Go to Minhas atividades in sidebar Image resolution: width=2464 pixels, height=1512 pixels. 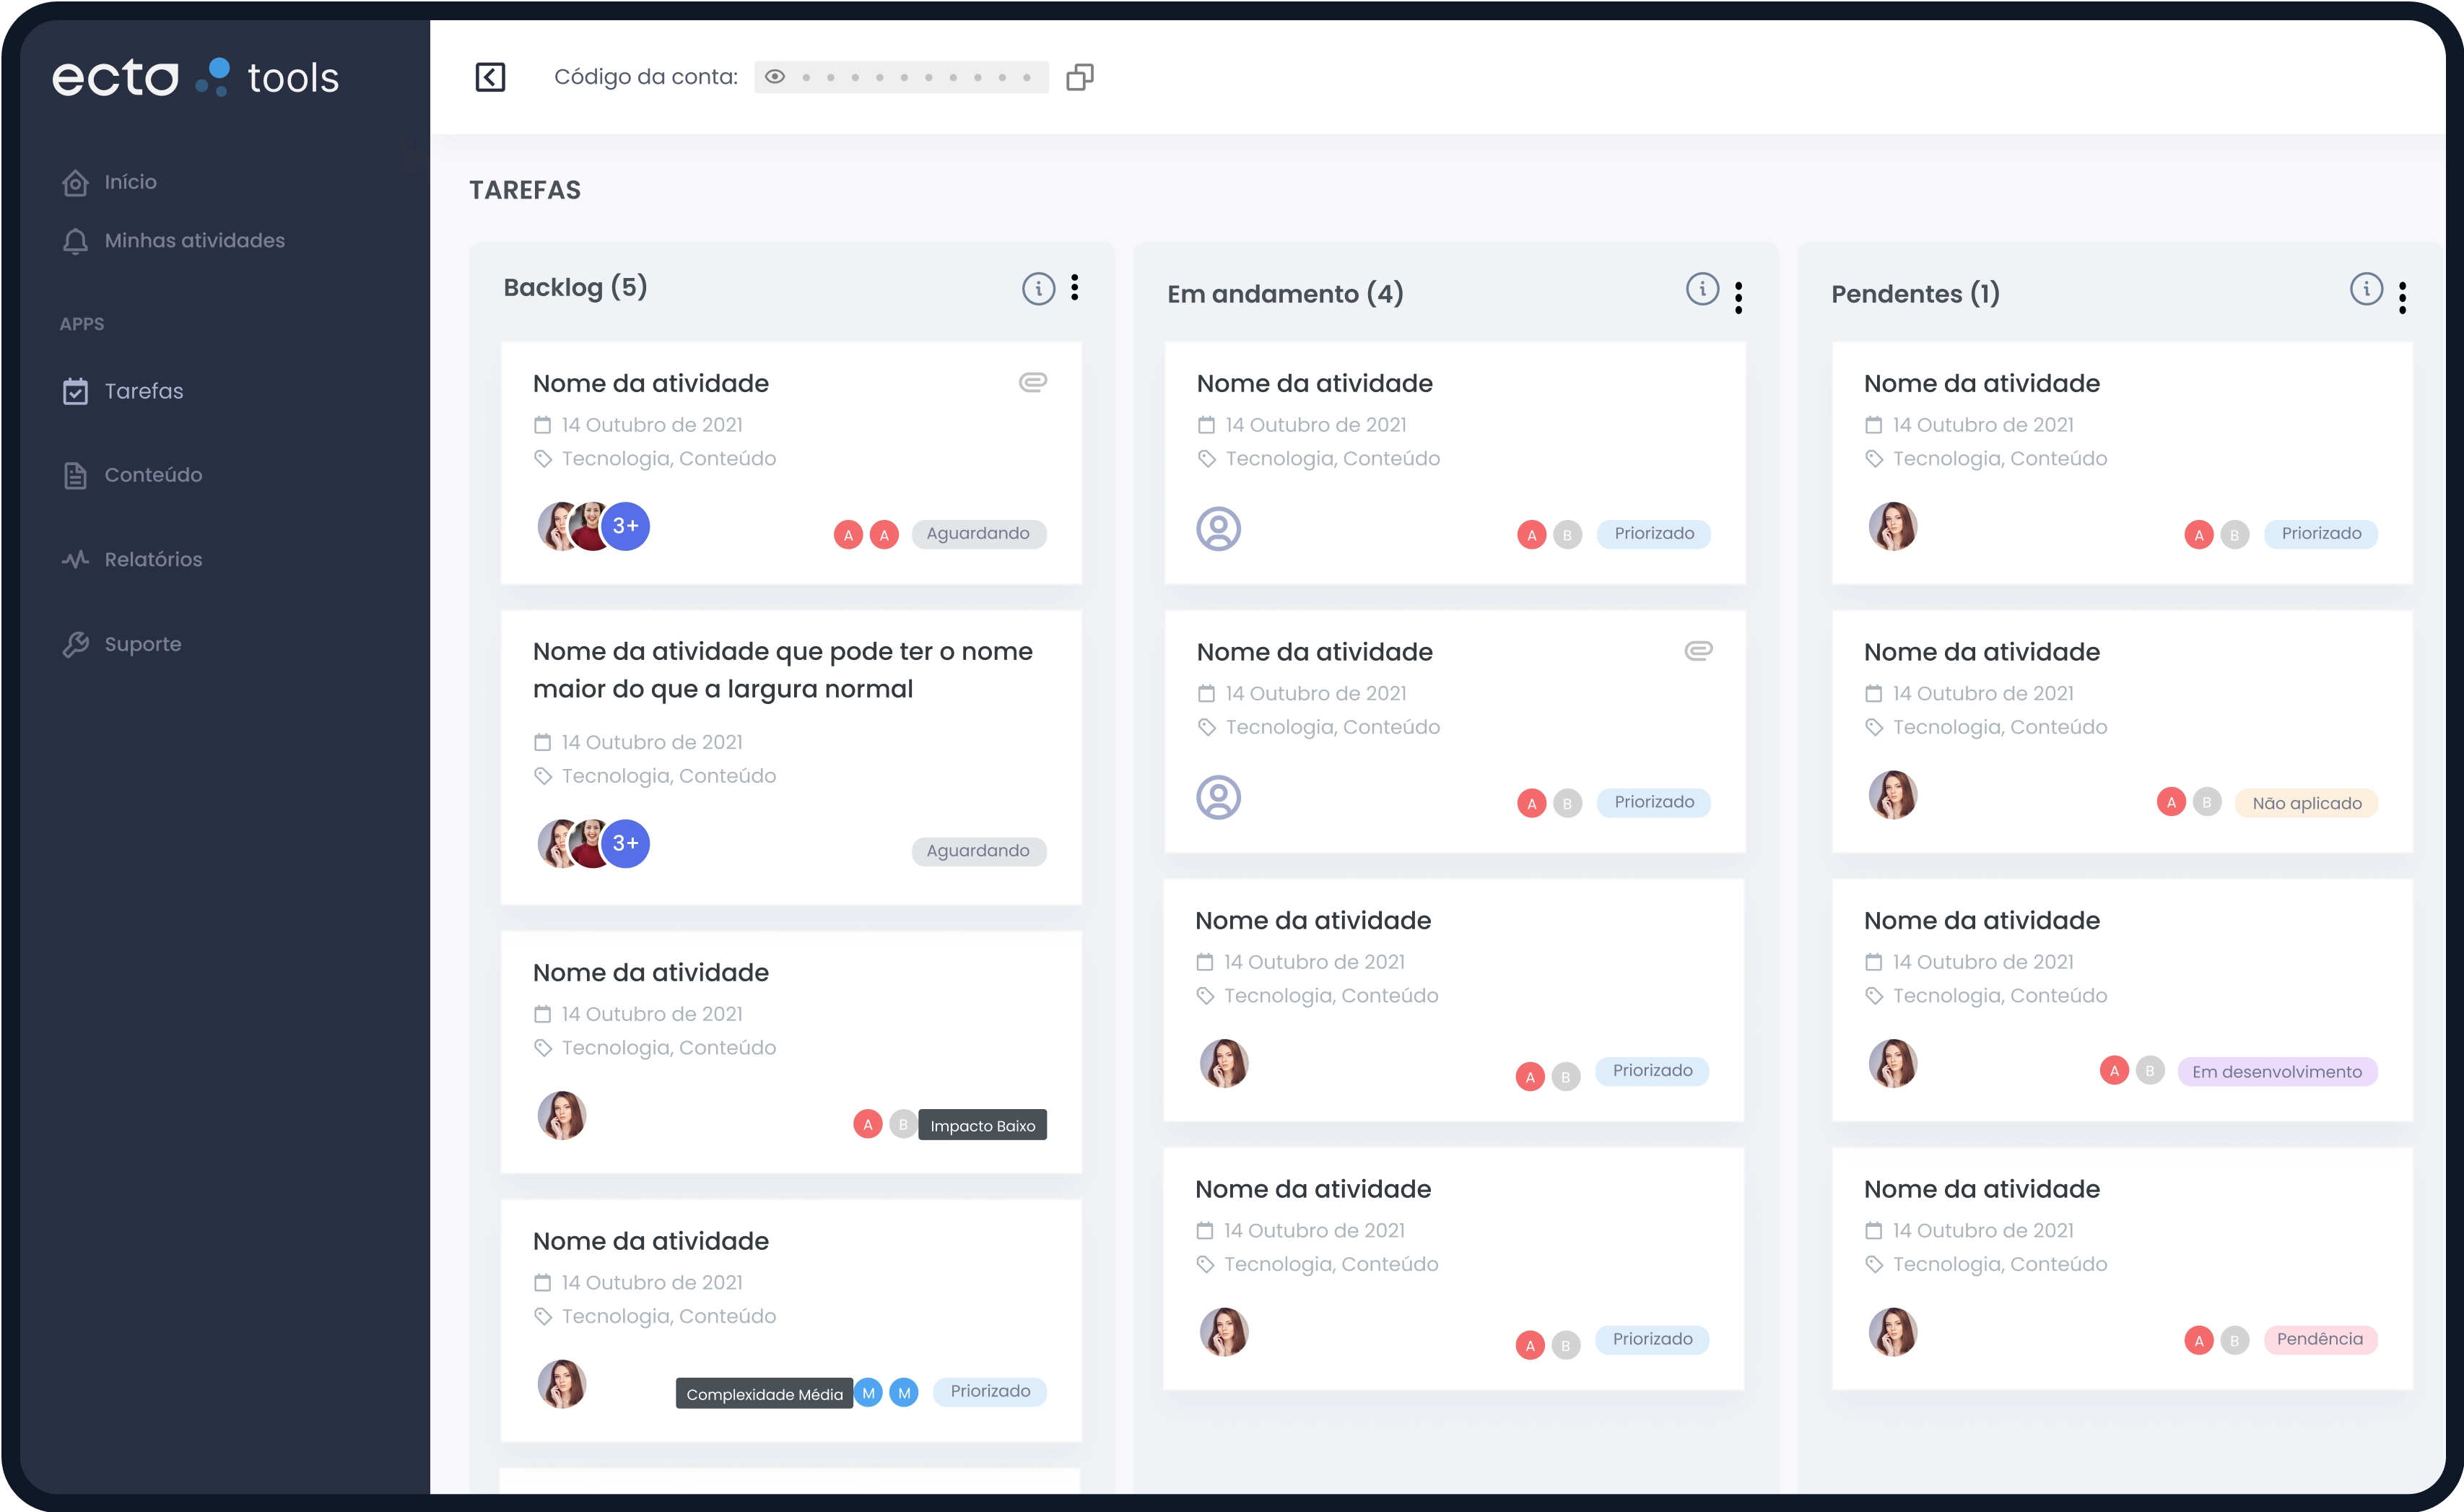[x=194, y=240]
